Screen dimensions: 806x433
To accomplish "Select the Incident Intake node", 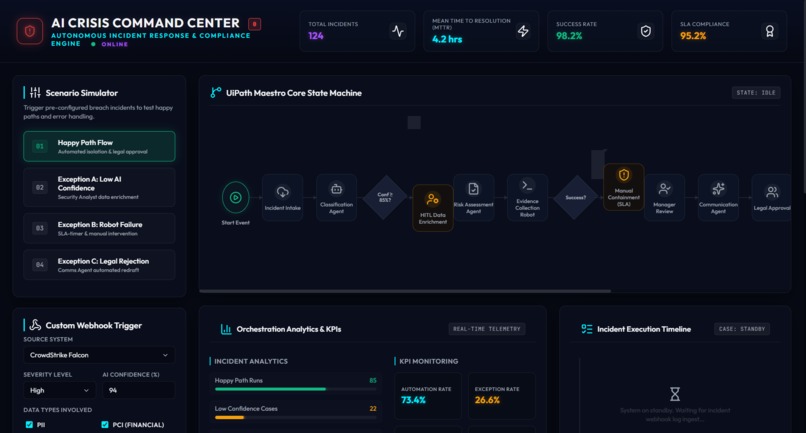I will [283, 197].
